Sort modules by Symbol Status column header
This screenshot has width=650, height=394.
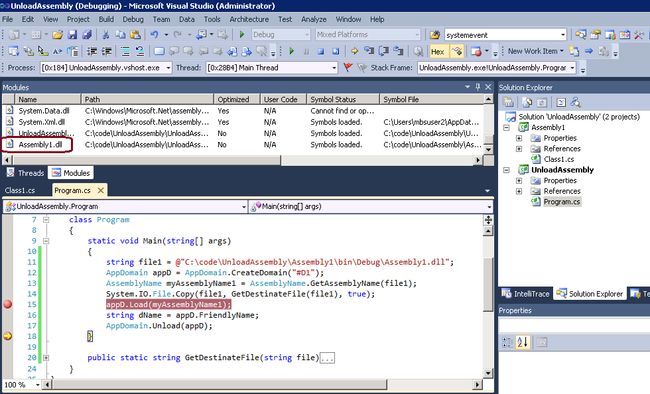coord(342,100)
